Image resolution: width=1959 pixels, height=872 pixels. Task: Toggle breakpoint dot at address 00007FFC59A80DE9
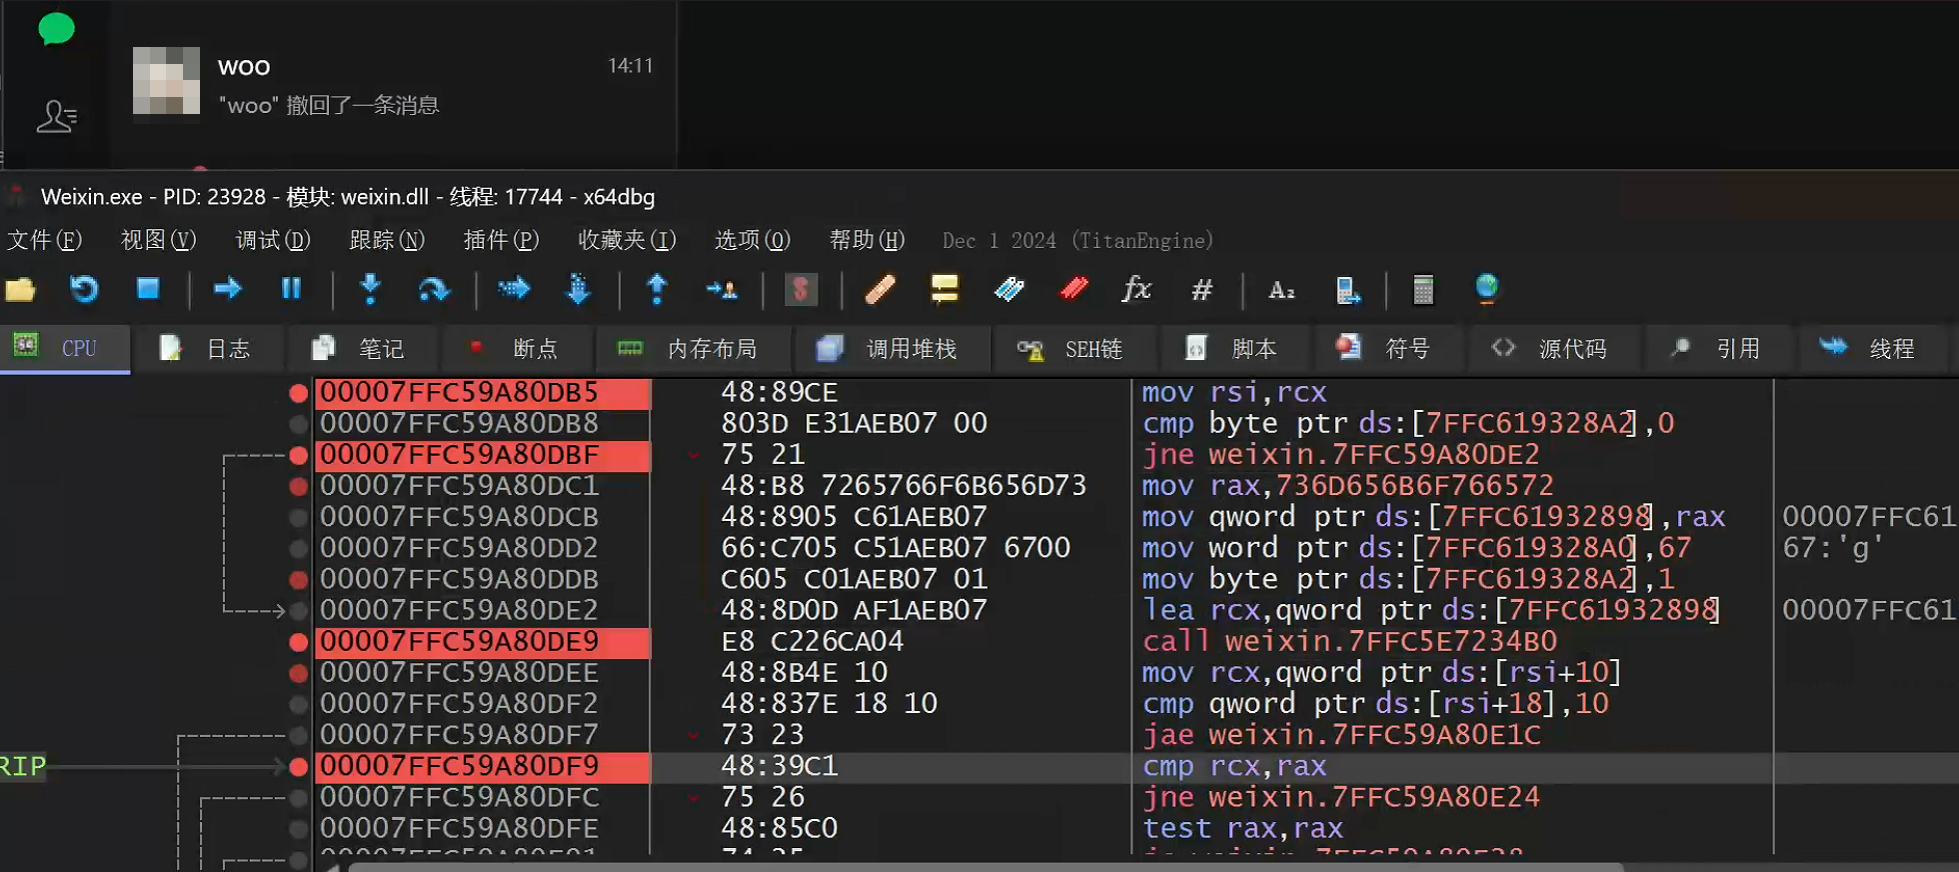pyautogui.click(x=298, y=641)
